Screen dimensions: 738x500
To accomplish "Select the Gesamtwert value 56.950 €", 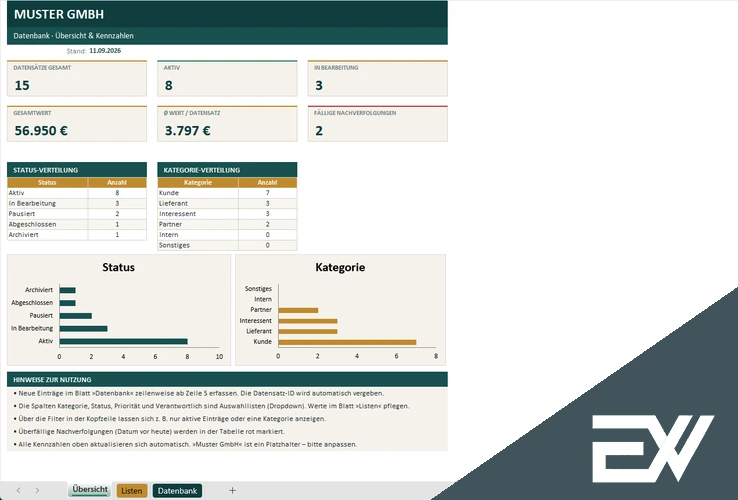I will [x=41, y=130].
